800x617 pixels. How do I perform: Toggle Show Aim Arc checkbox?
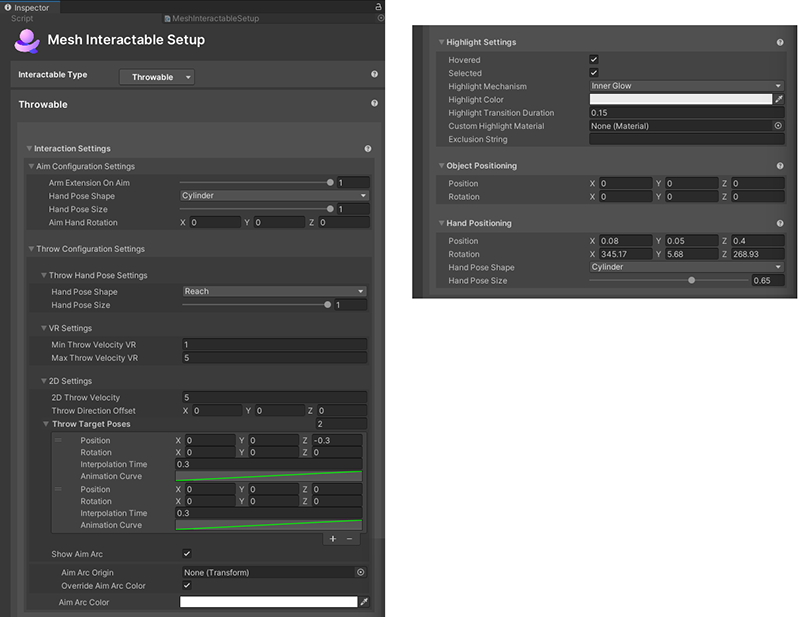click(x=187, y=554)
